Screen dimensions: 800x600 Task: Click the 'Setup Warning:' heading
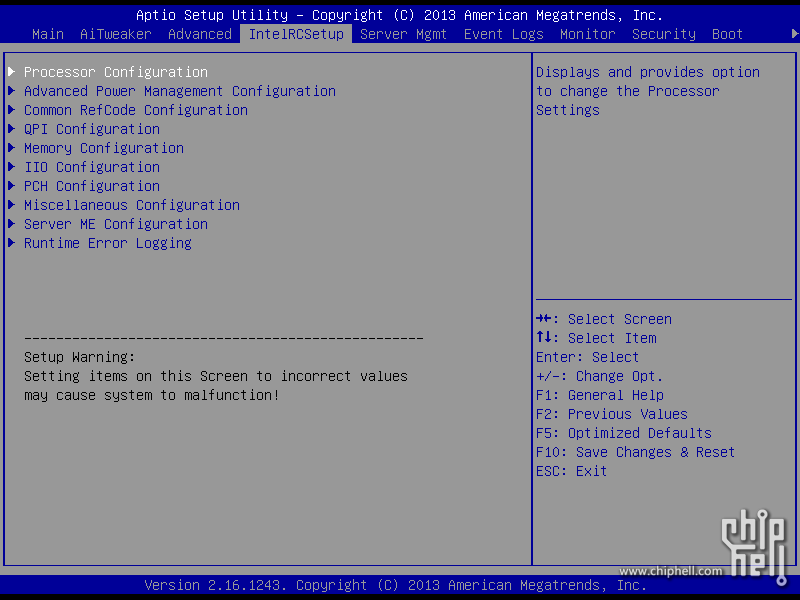click(x=80, y=357)
